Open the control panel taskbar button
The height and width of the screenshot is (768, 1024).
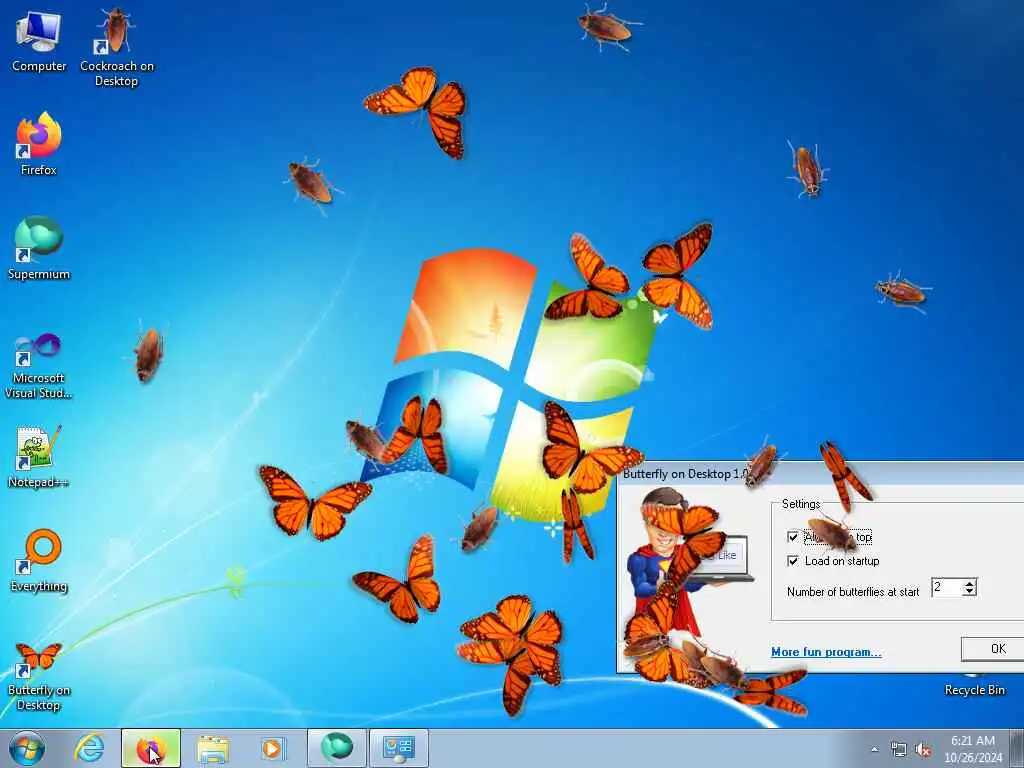click(399, 748)
